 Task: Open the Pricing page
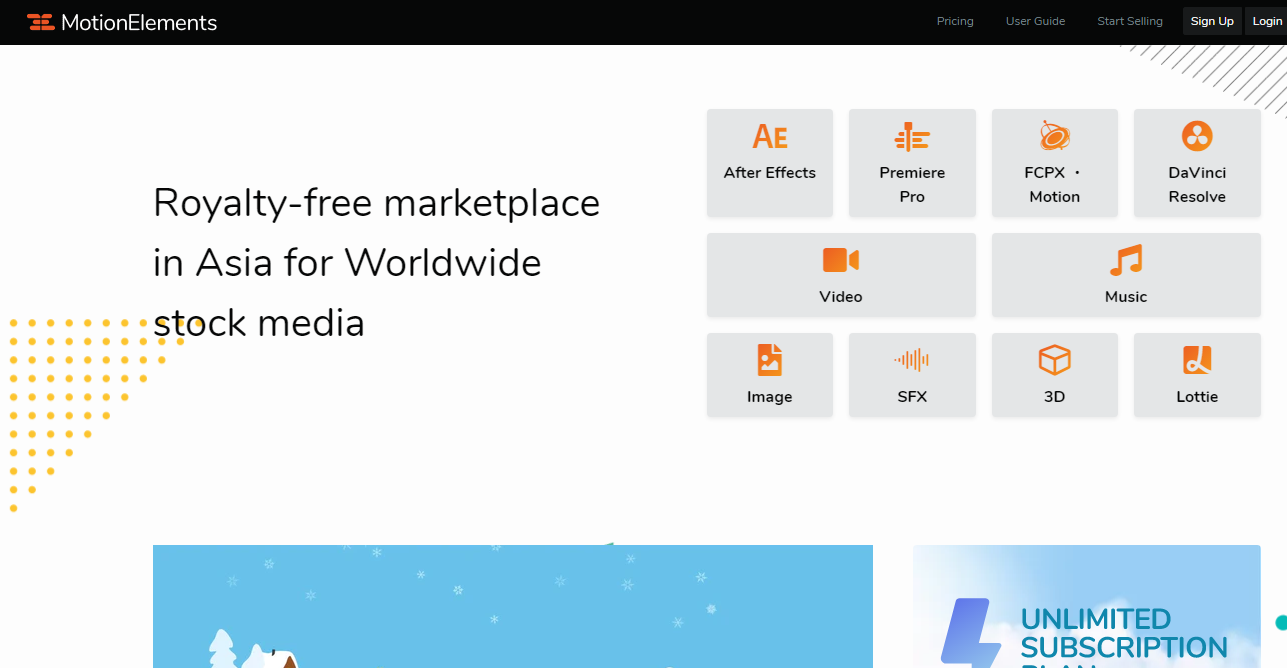click(x=955, y=21)
